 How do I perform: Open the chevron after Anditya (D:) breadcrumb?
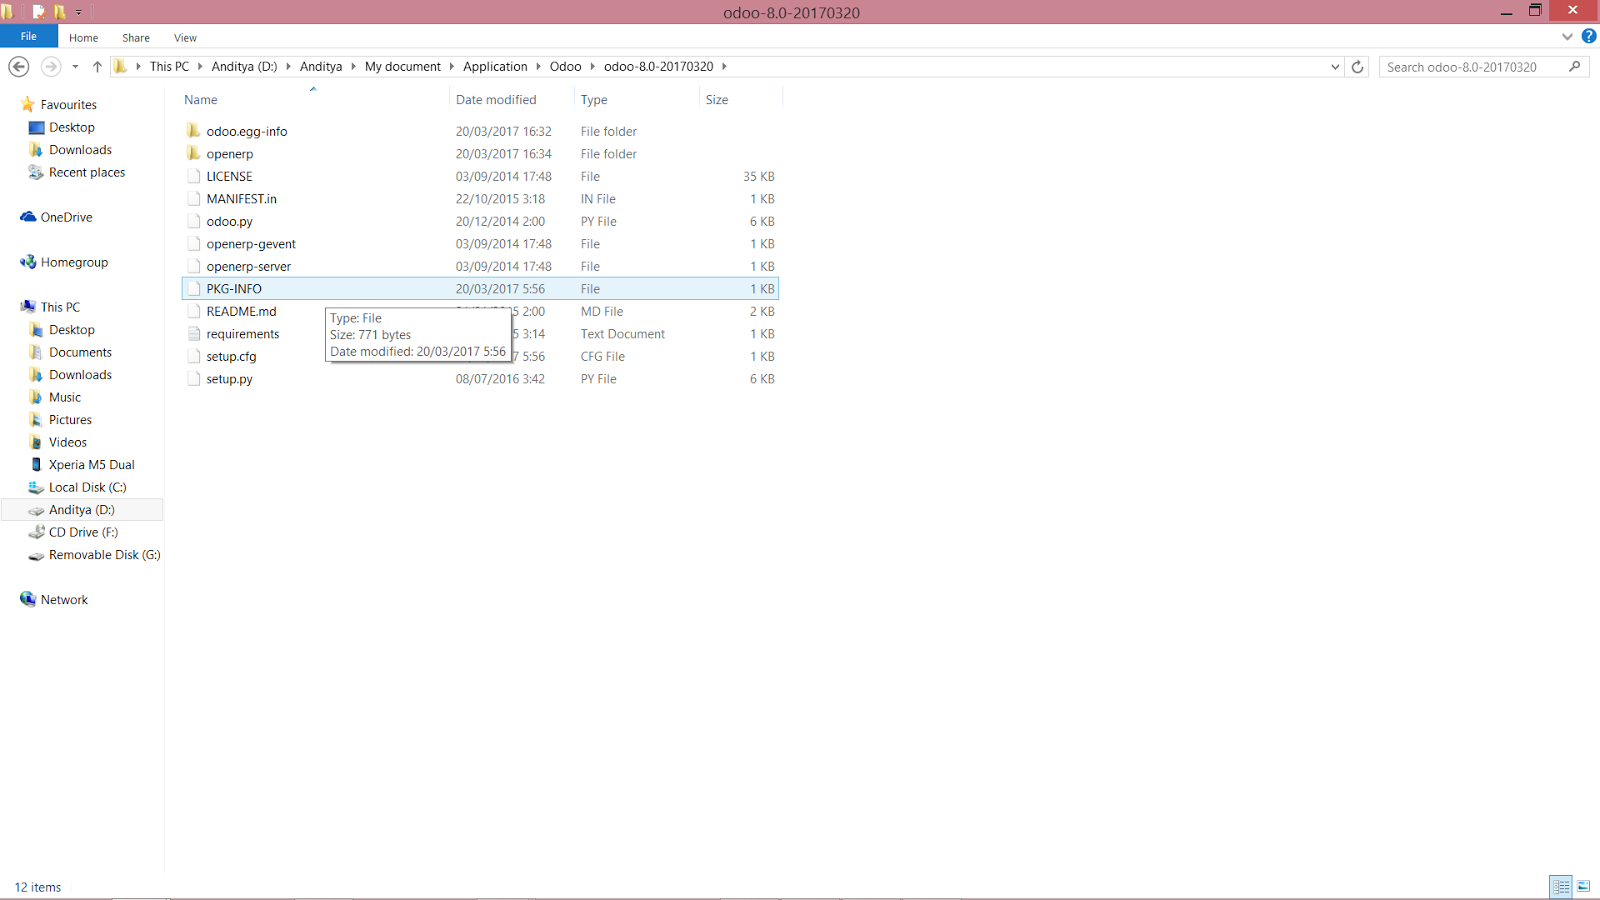(288, 67)
